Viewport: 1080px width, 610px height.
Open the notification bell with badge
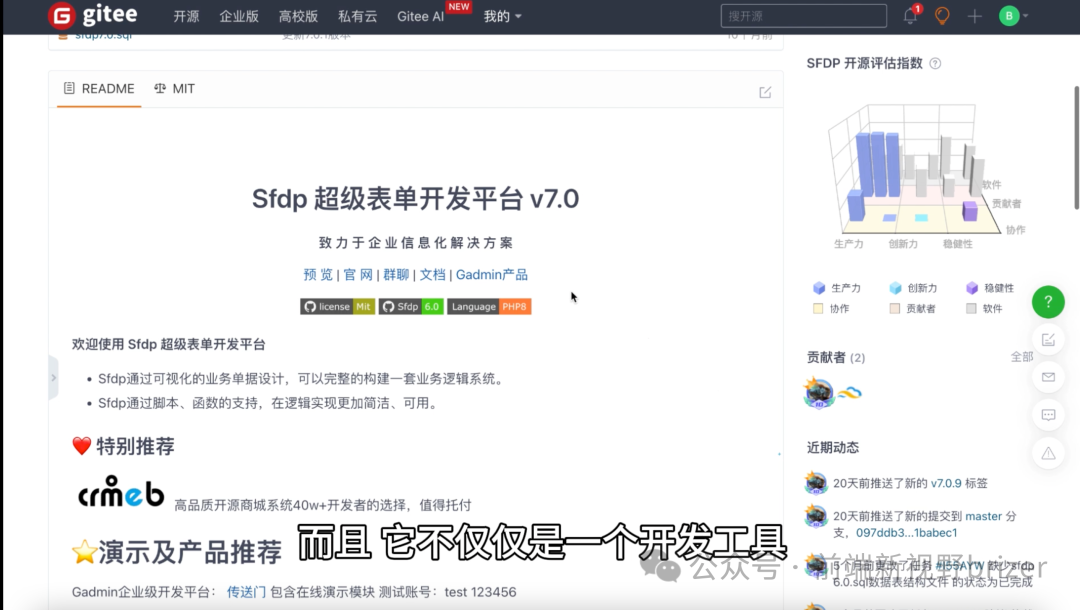(909, 15)
